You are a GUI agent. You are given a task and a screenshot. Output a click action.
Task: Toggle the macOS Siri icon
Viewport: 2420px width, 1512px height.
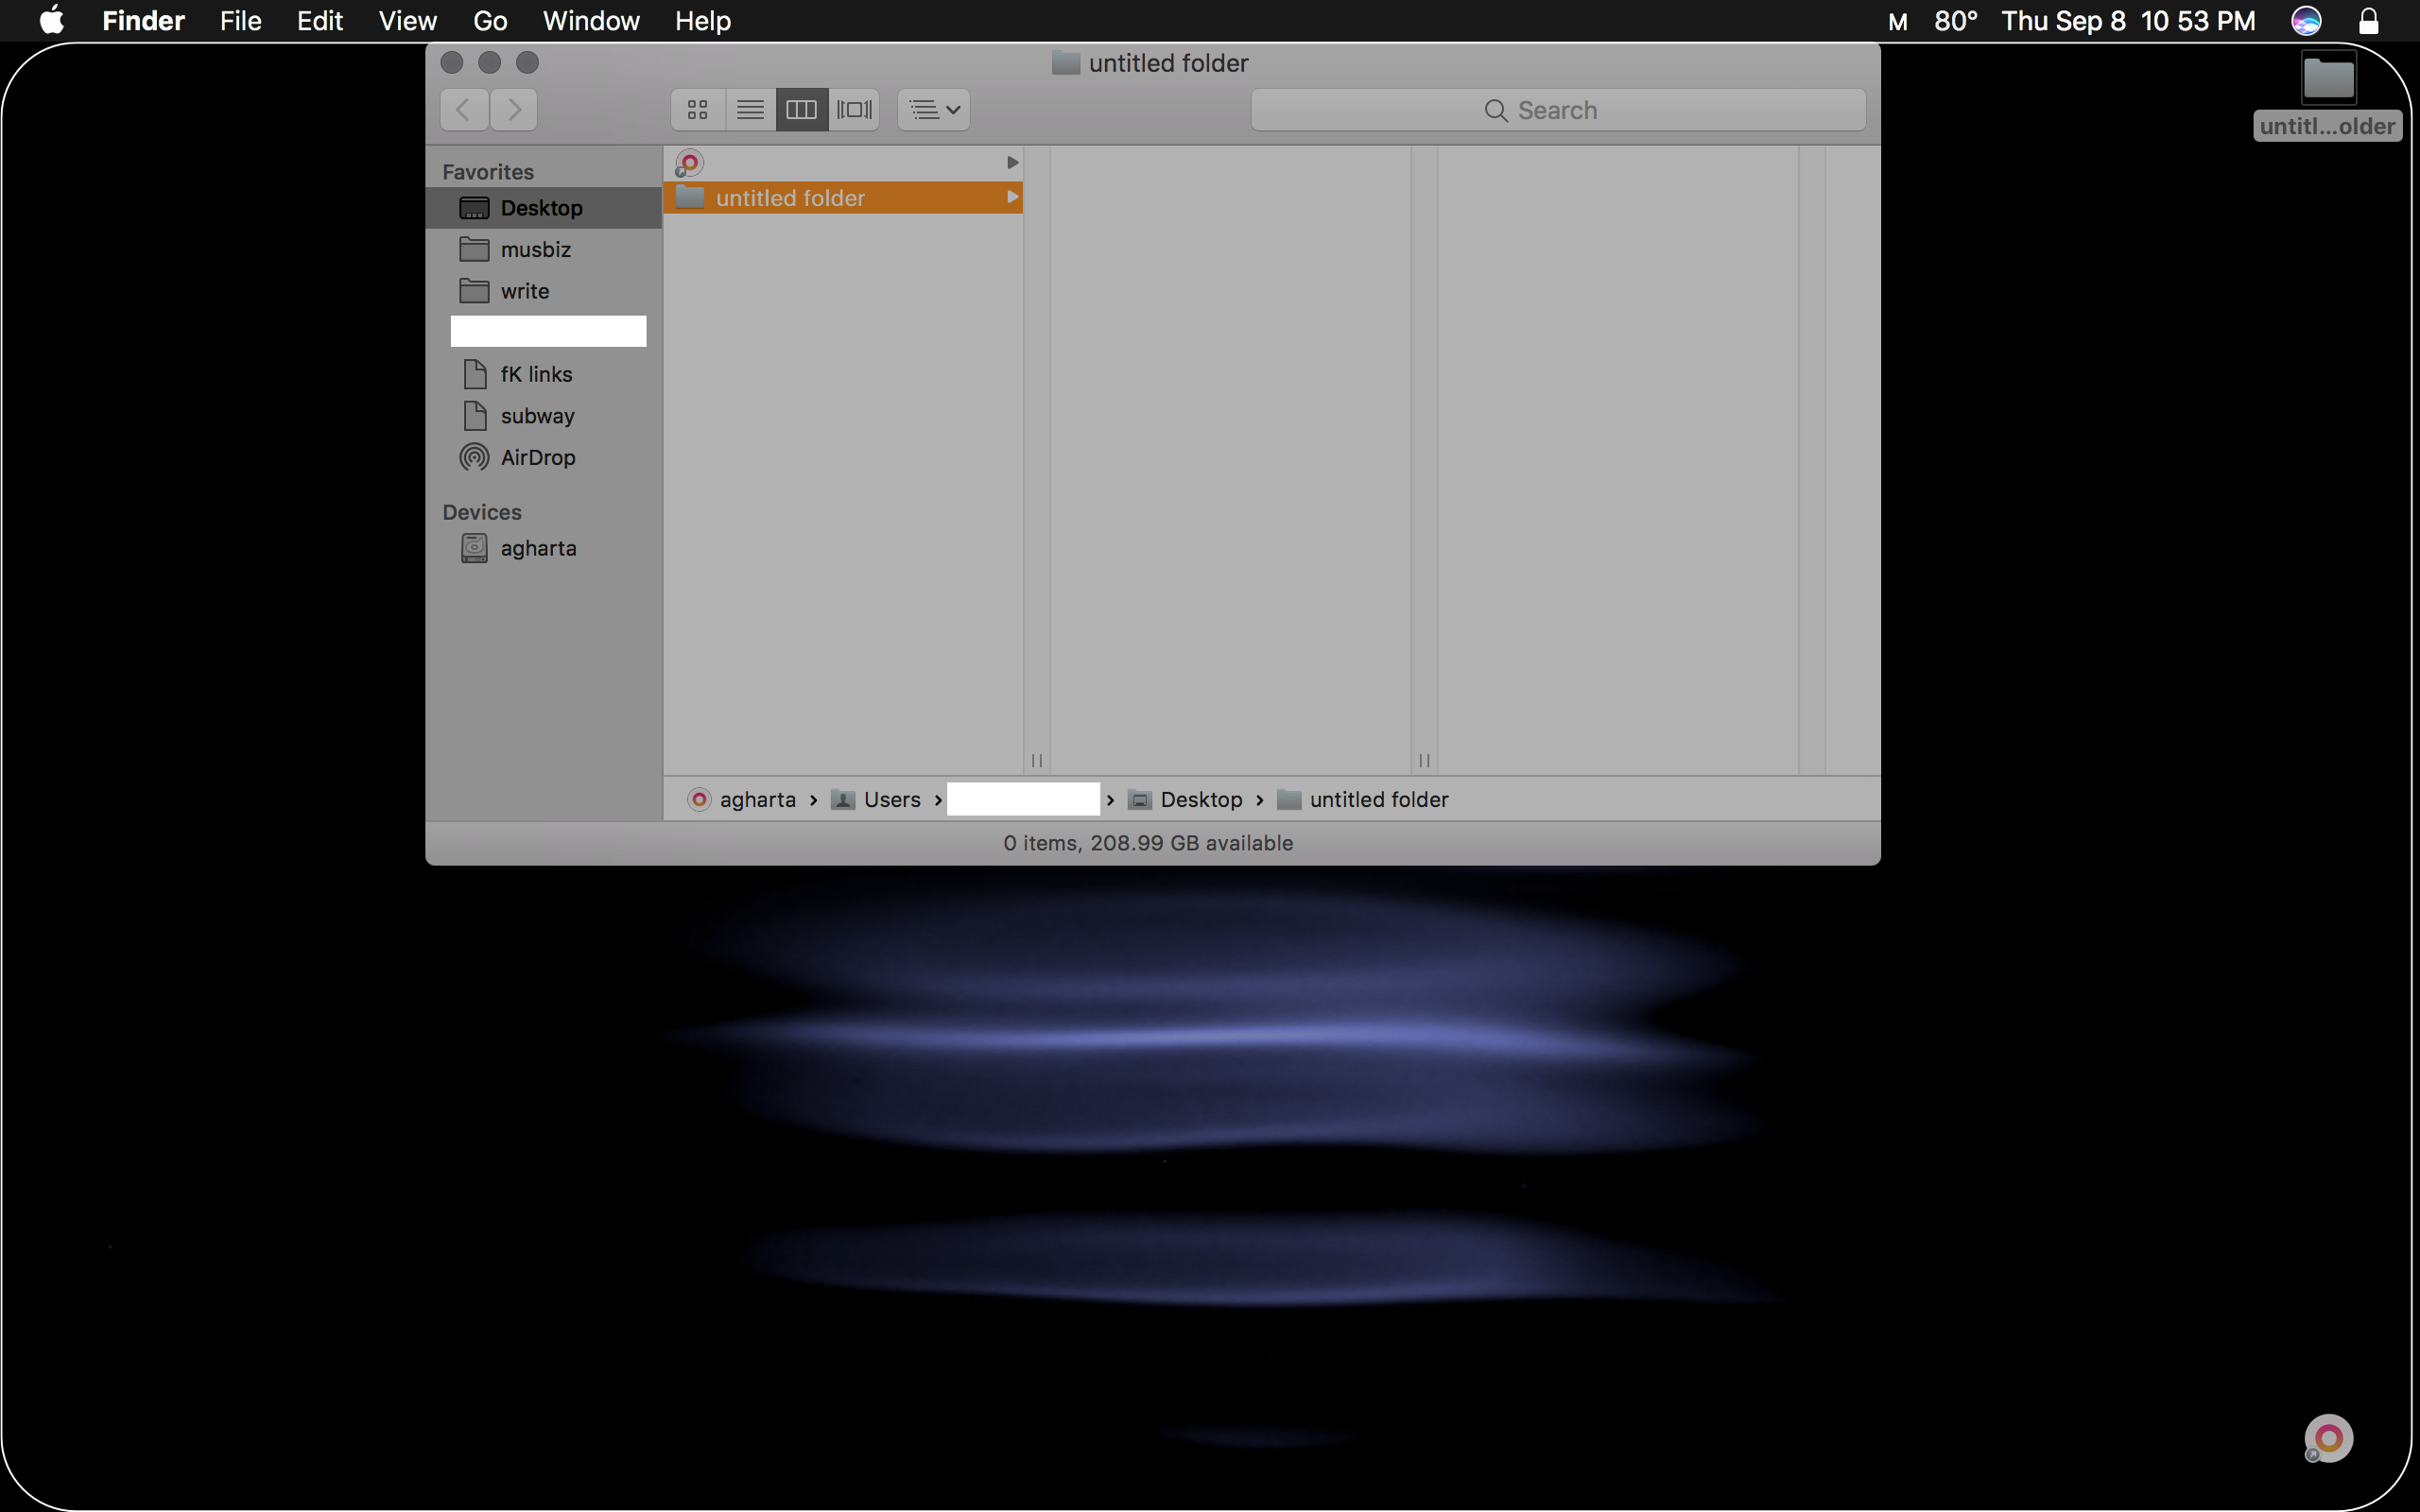(x=2310, y=21)
